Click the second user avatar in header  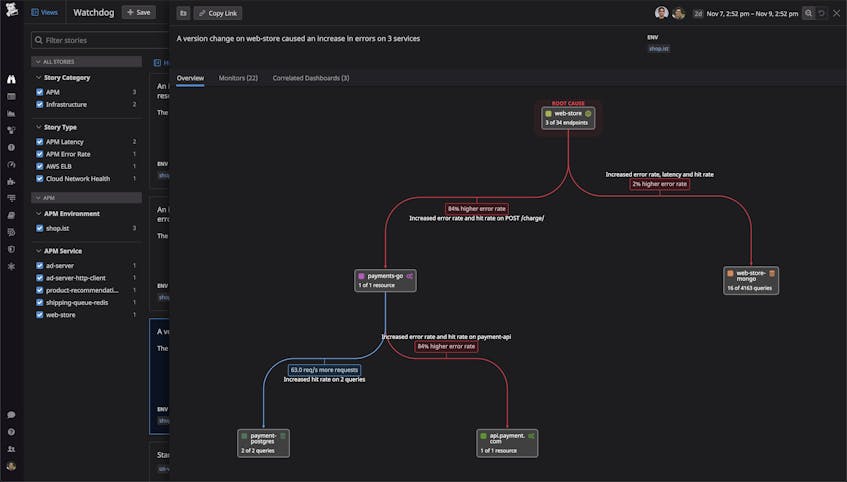(678, 14)
